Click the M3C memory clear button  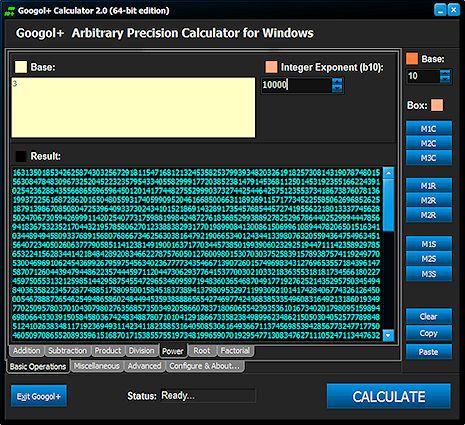click(x=429, y=158)
